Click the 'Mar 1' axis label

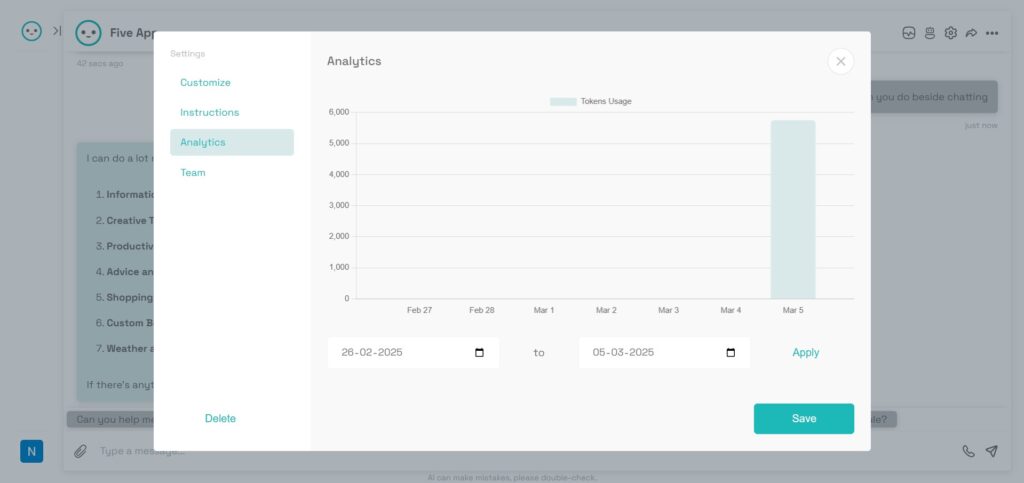[543, 310]
